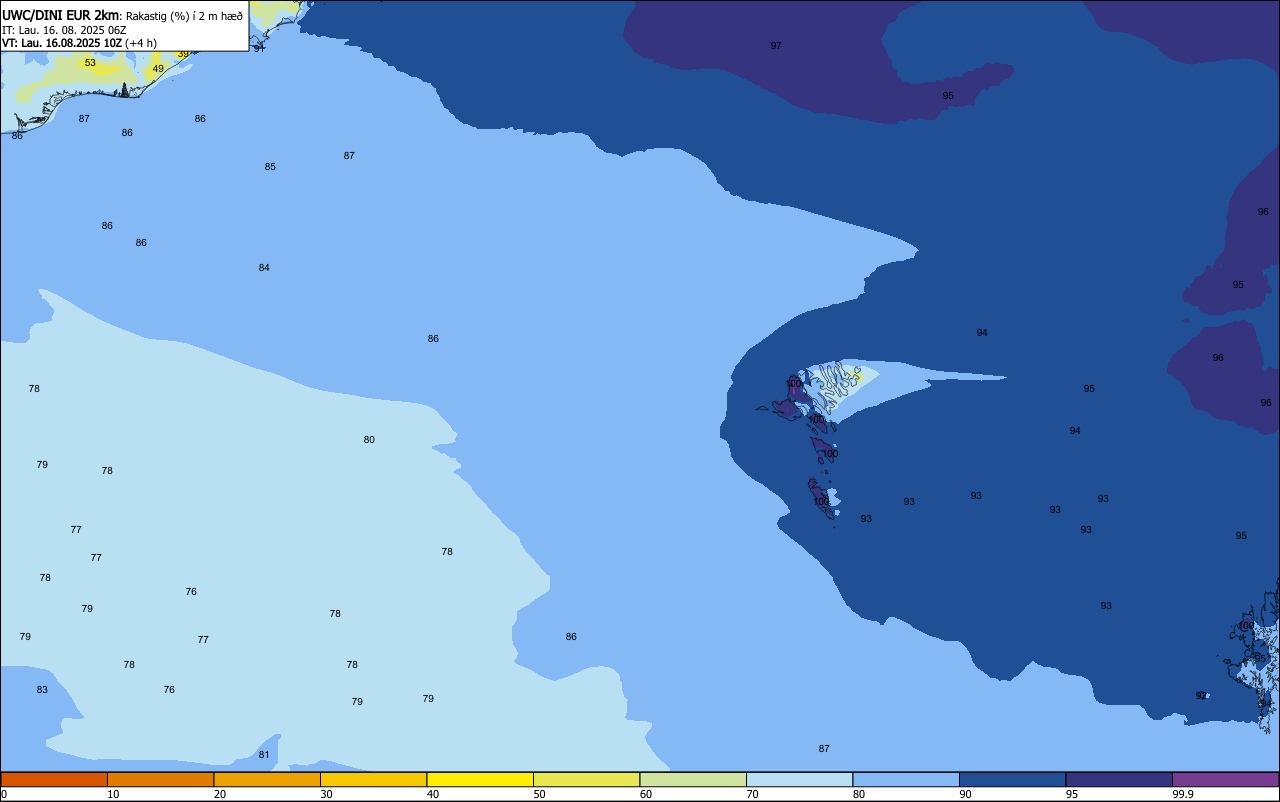The image size is (1280, 802).
Task: Click the "UWC/DINI EUR 2km" title text
Action: [60, 15]
